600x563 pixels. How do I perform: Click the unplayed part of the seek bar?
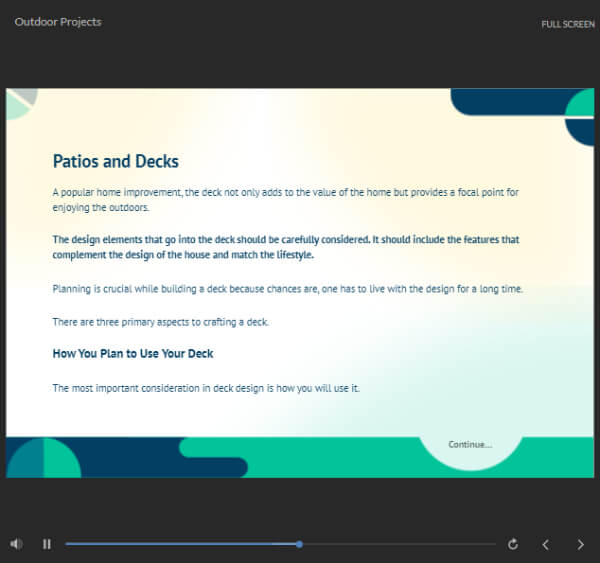tap(400, 544)
